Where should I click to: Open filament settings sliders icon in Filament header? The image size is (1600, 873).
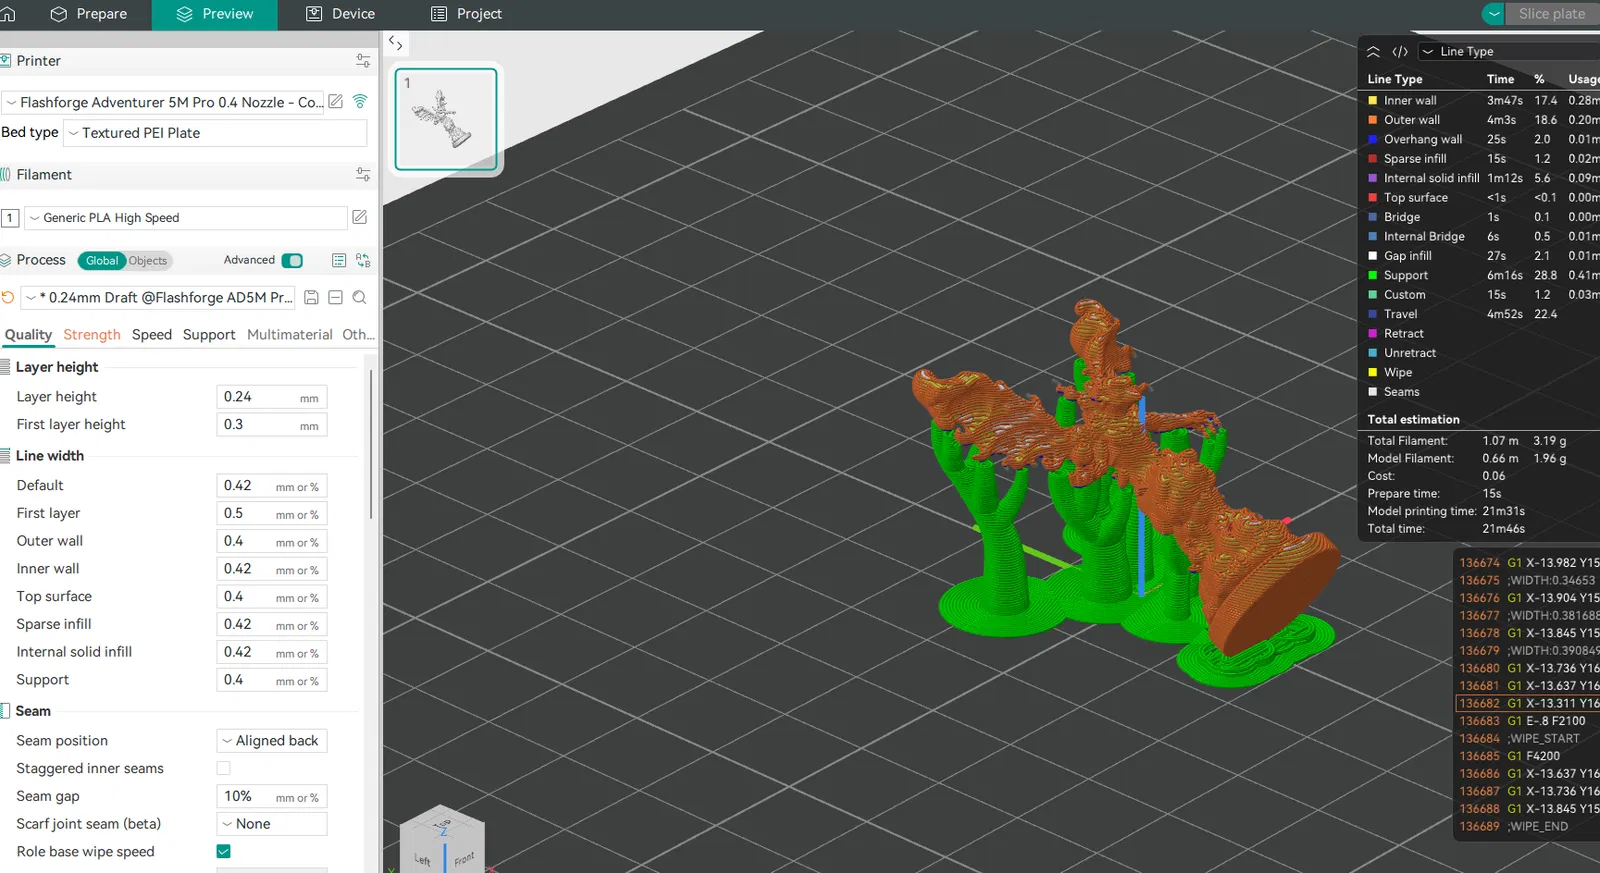click(363, 175)
